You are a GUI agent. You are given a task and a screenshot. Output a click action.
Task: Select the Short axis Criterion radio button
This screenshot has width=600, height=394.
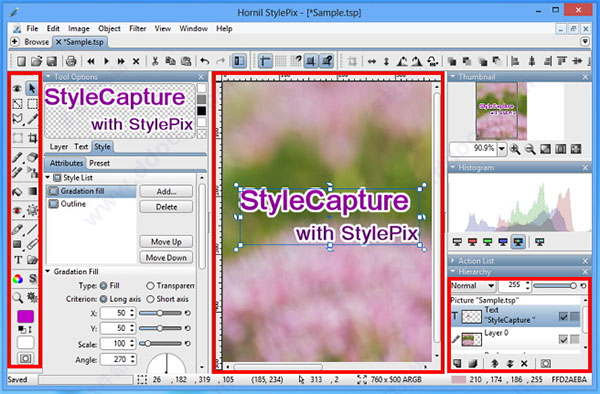150,299
